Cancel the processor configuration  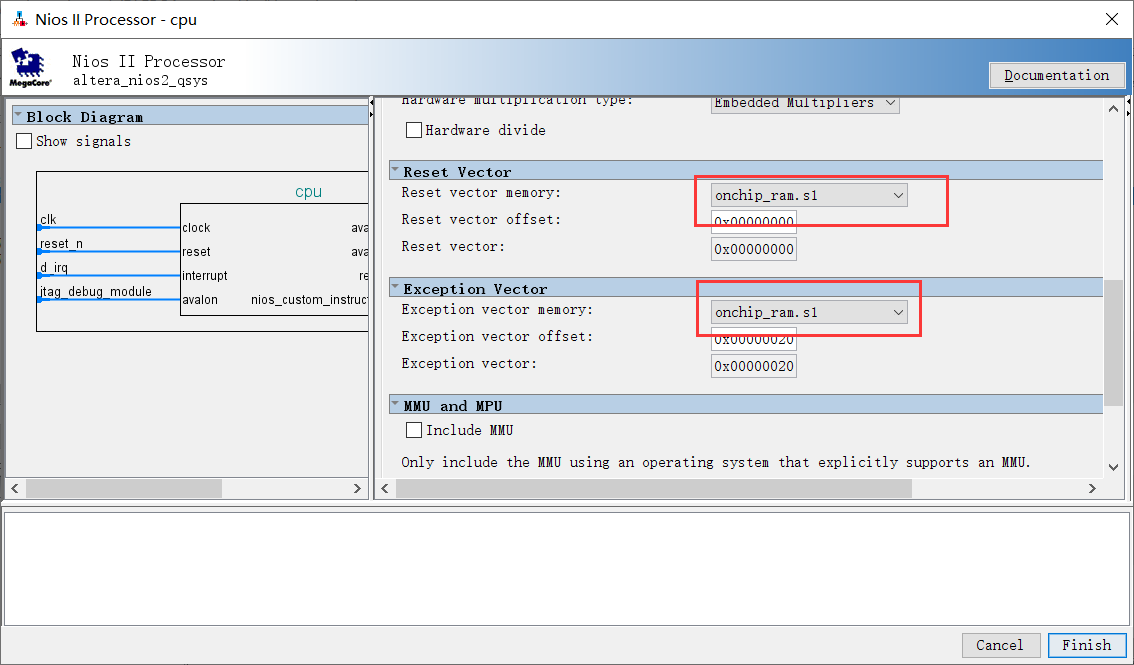click(1001, 645)
